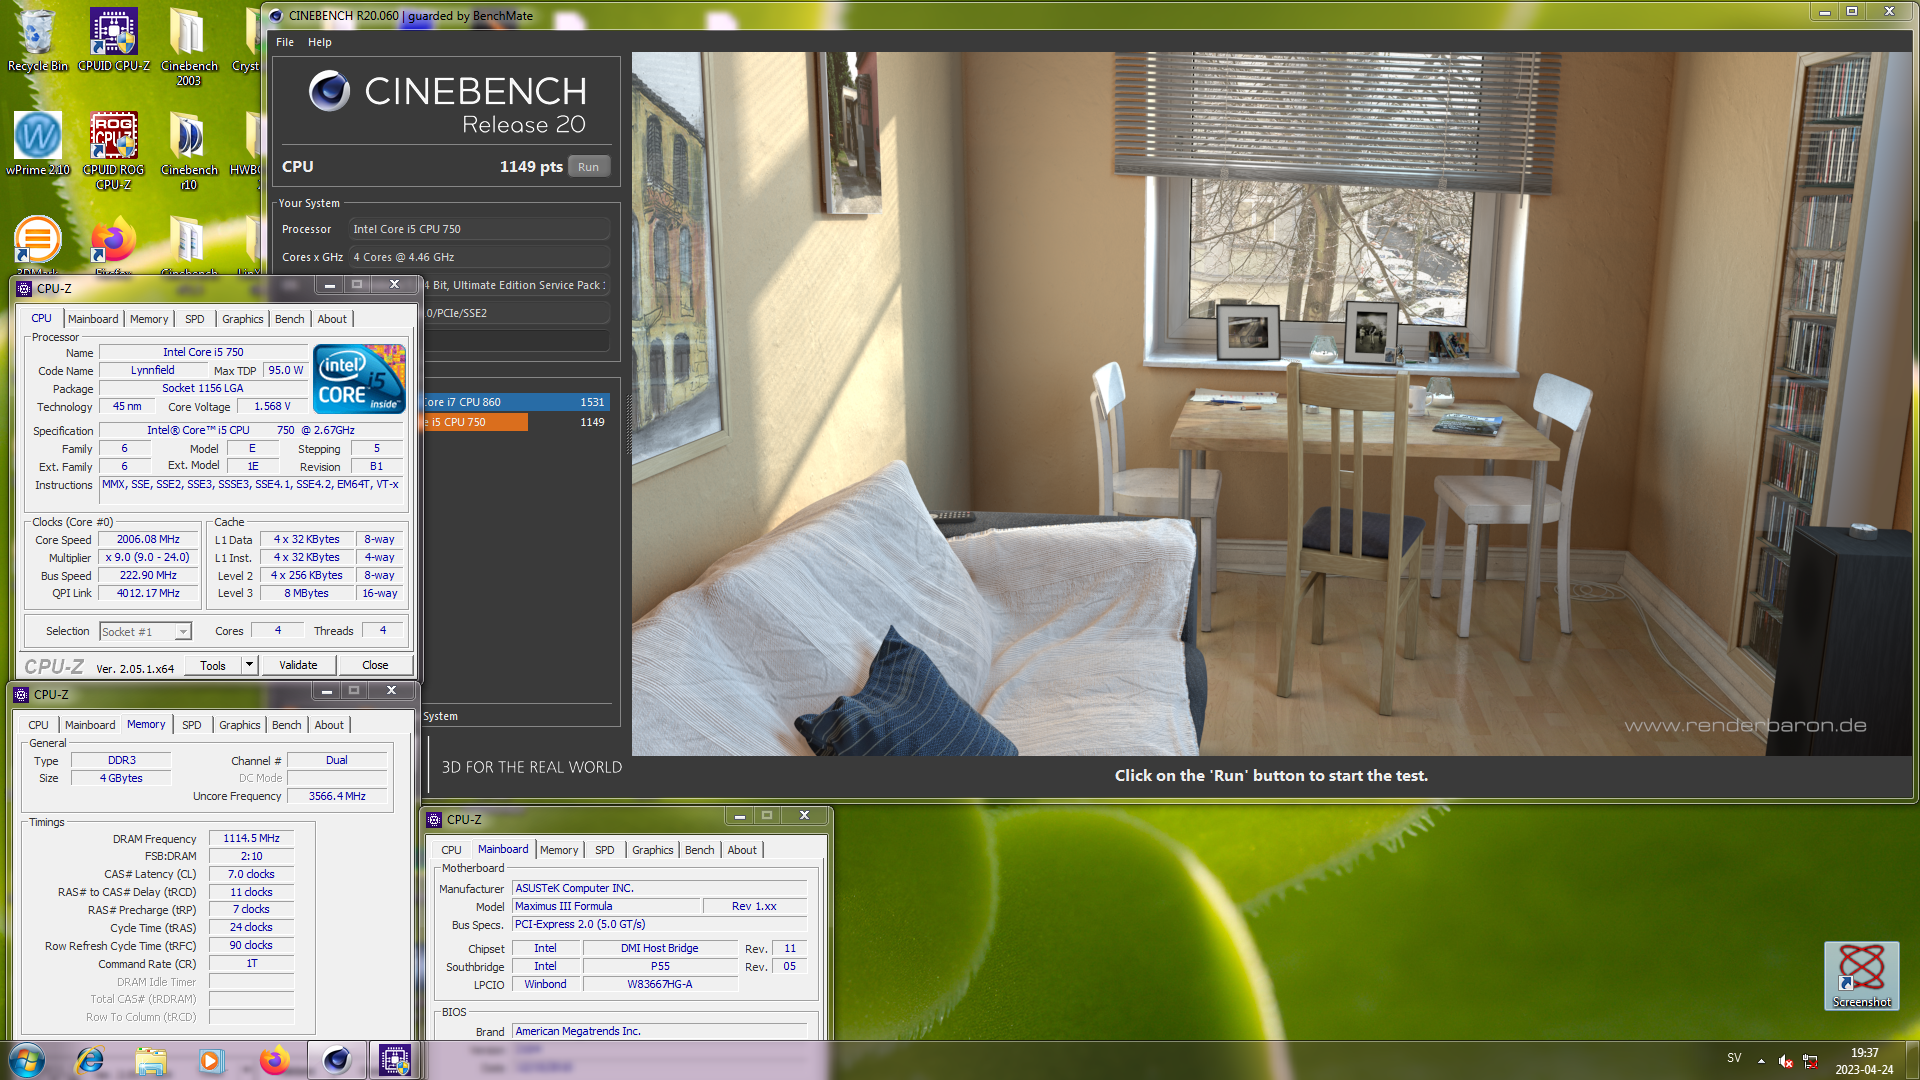Open Bench tab in top CPU-Z window
1920x1080 pixels.
point(290,319)
